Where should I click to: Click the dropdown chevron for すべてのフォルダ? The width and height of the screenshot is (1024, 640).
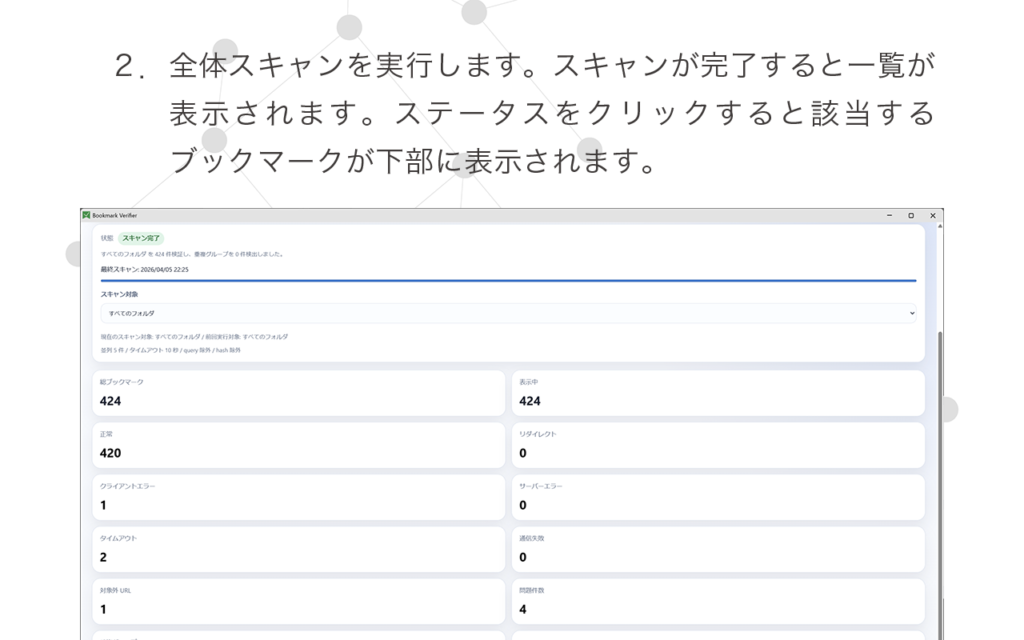click(911, 313)
